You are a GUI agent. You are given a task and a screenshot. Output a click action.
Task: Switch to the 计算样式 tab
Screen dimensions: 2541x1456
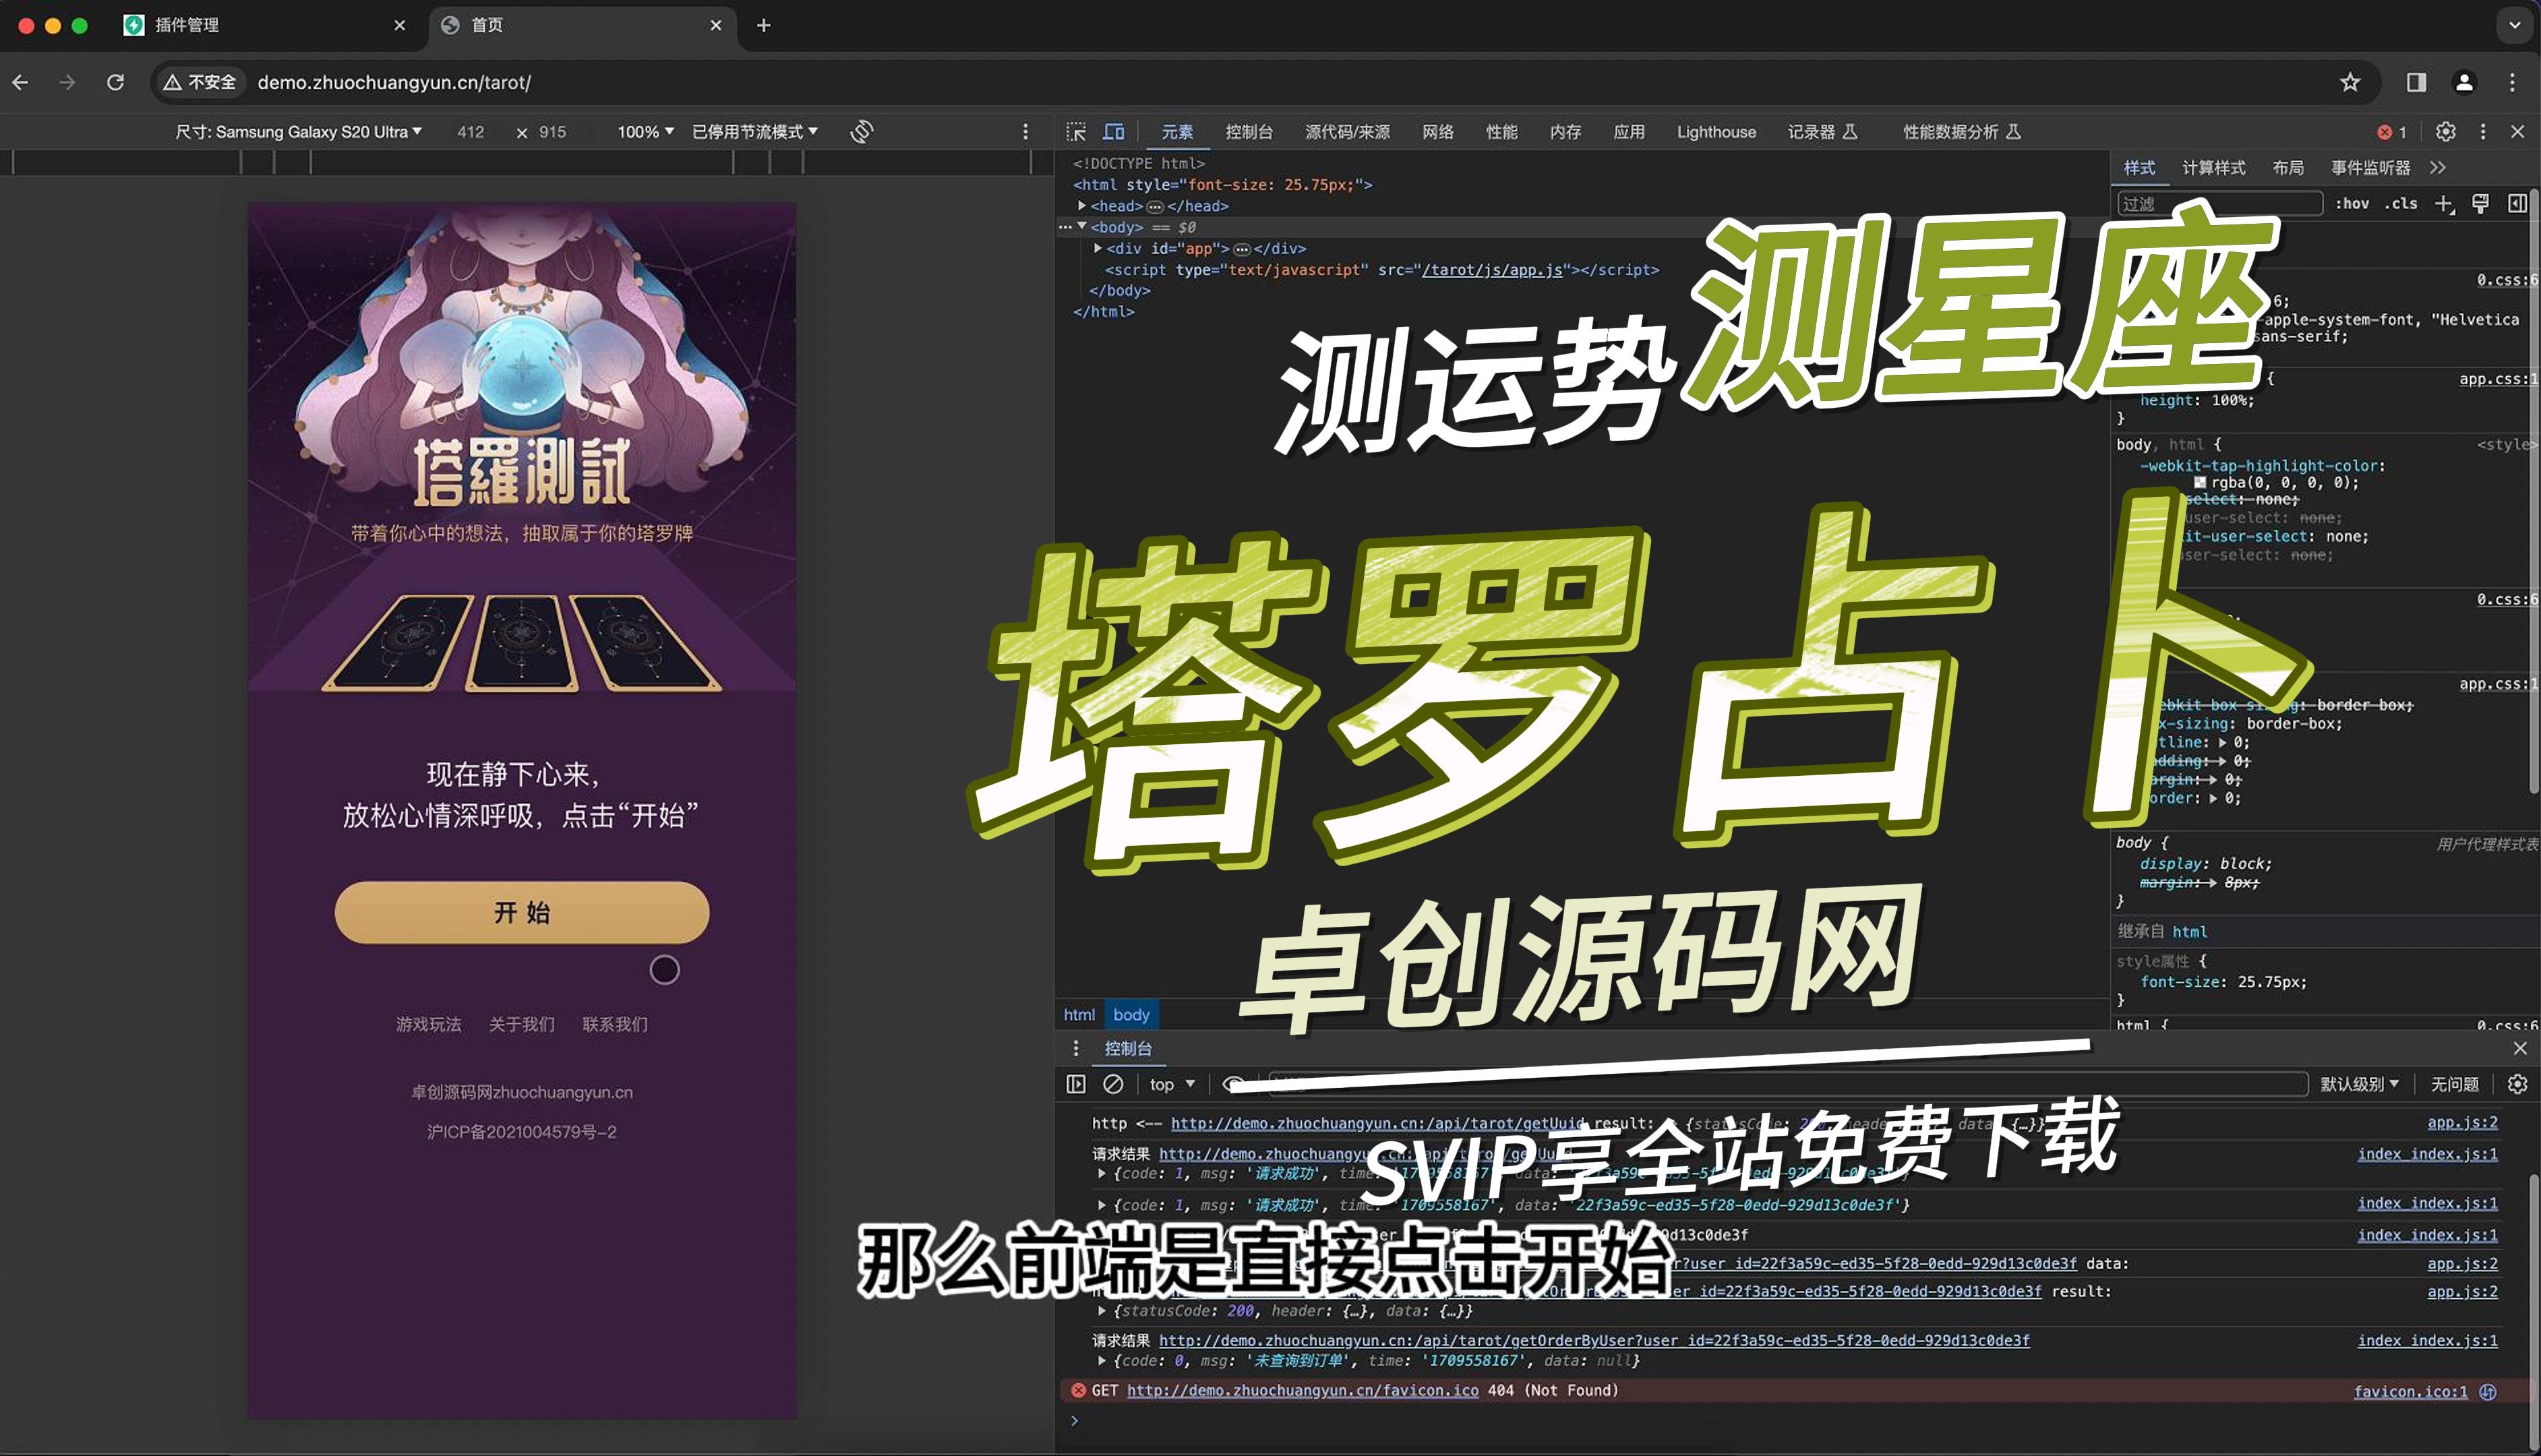coord(2213,168)
